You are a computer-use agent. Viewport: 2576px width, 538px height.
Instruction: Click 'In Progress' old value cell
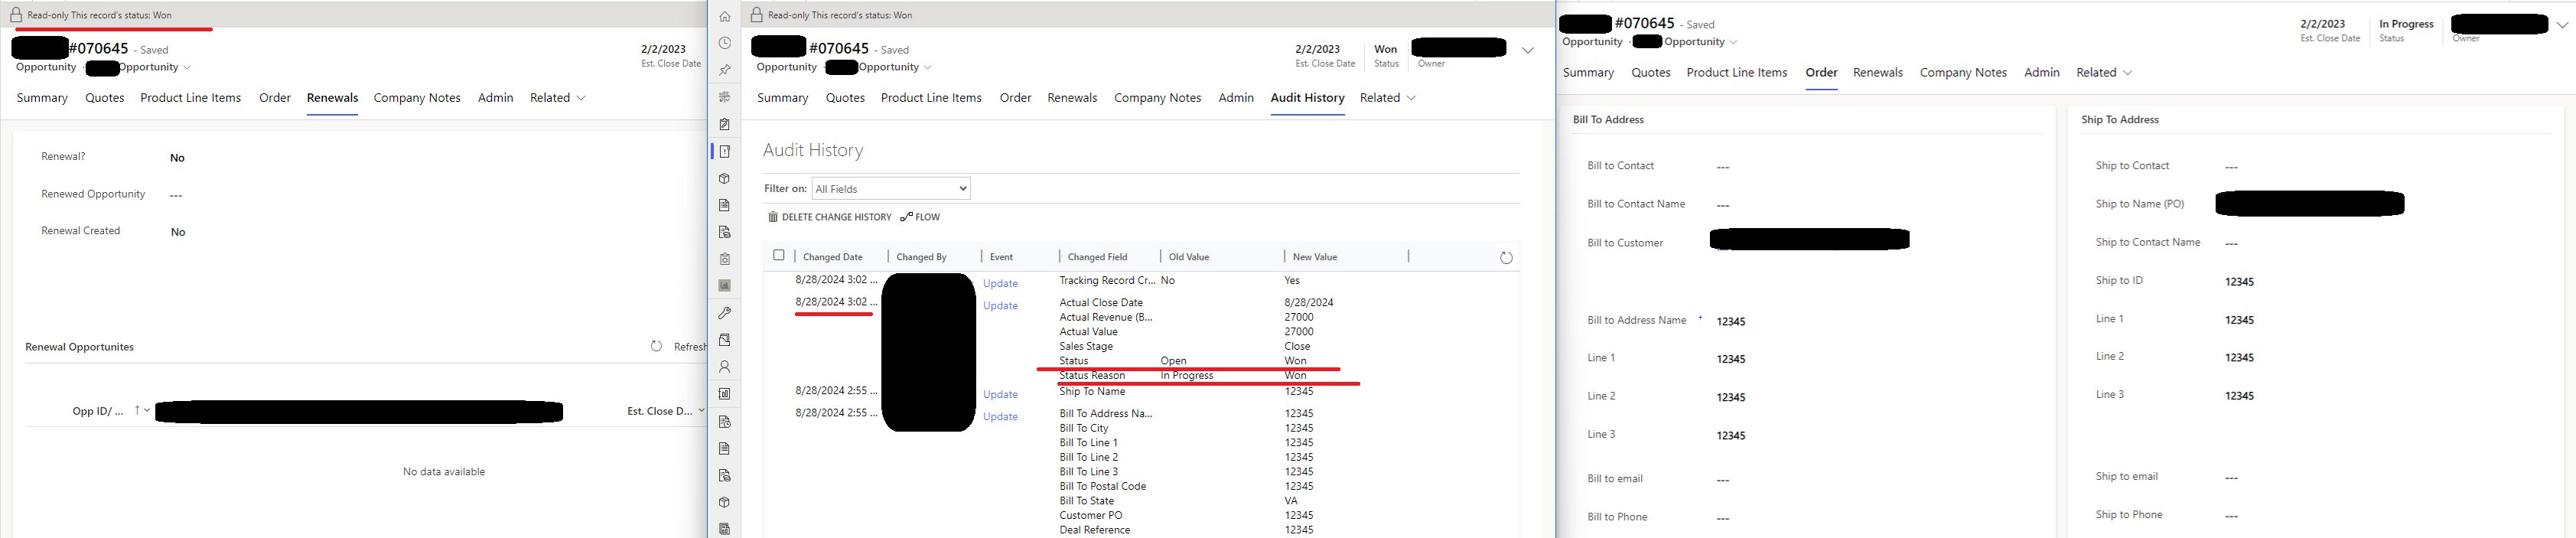tap(1186, 375)
